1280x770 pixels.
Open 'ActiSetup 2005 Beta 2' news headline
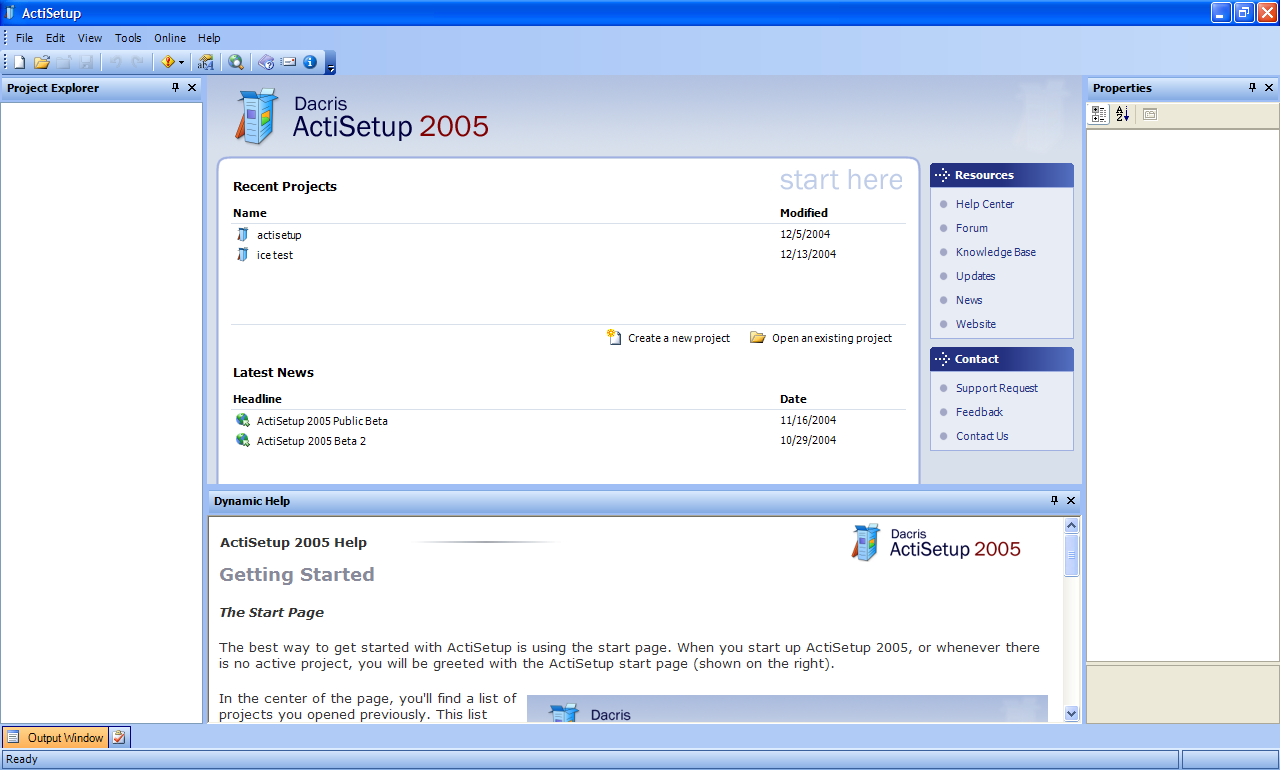[311, 441]
